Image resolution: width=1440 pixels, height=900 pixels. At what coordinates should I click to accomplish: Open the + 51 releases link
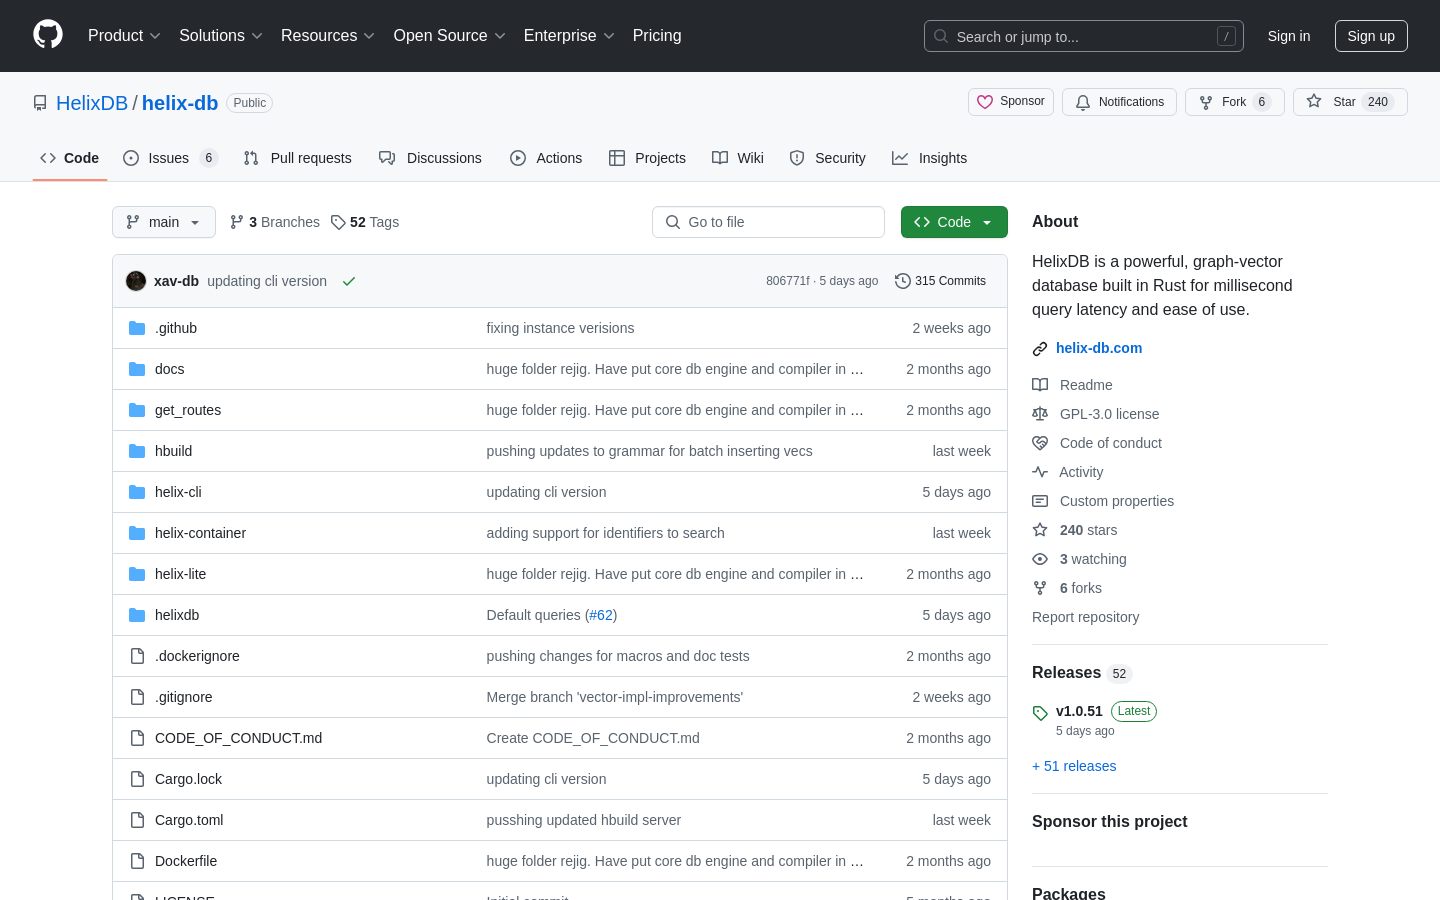pyautogui.click(x=1074, y=766)
